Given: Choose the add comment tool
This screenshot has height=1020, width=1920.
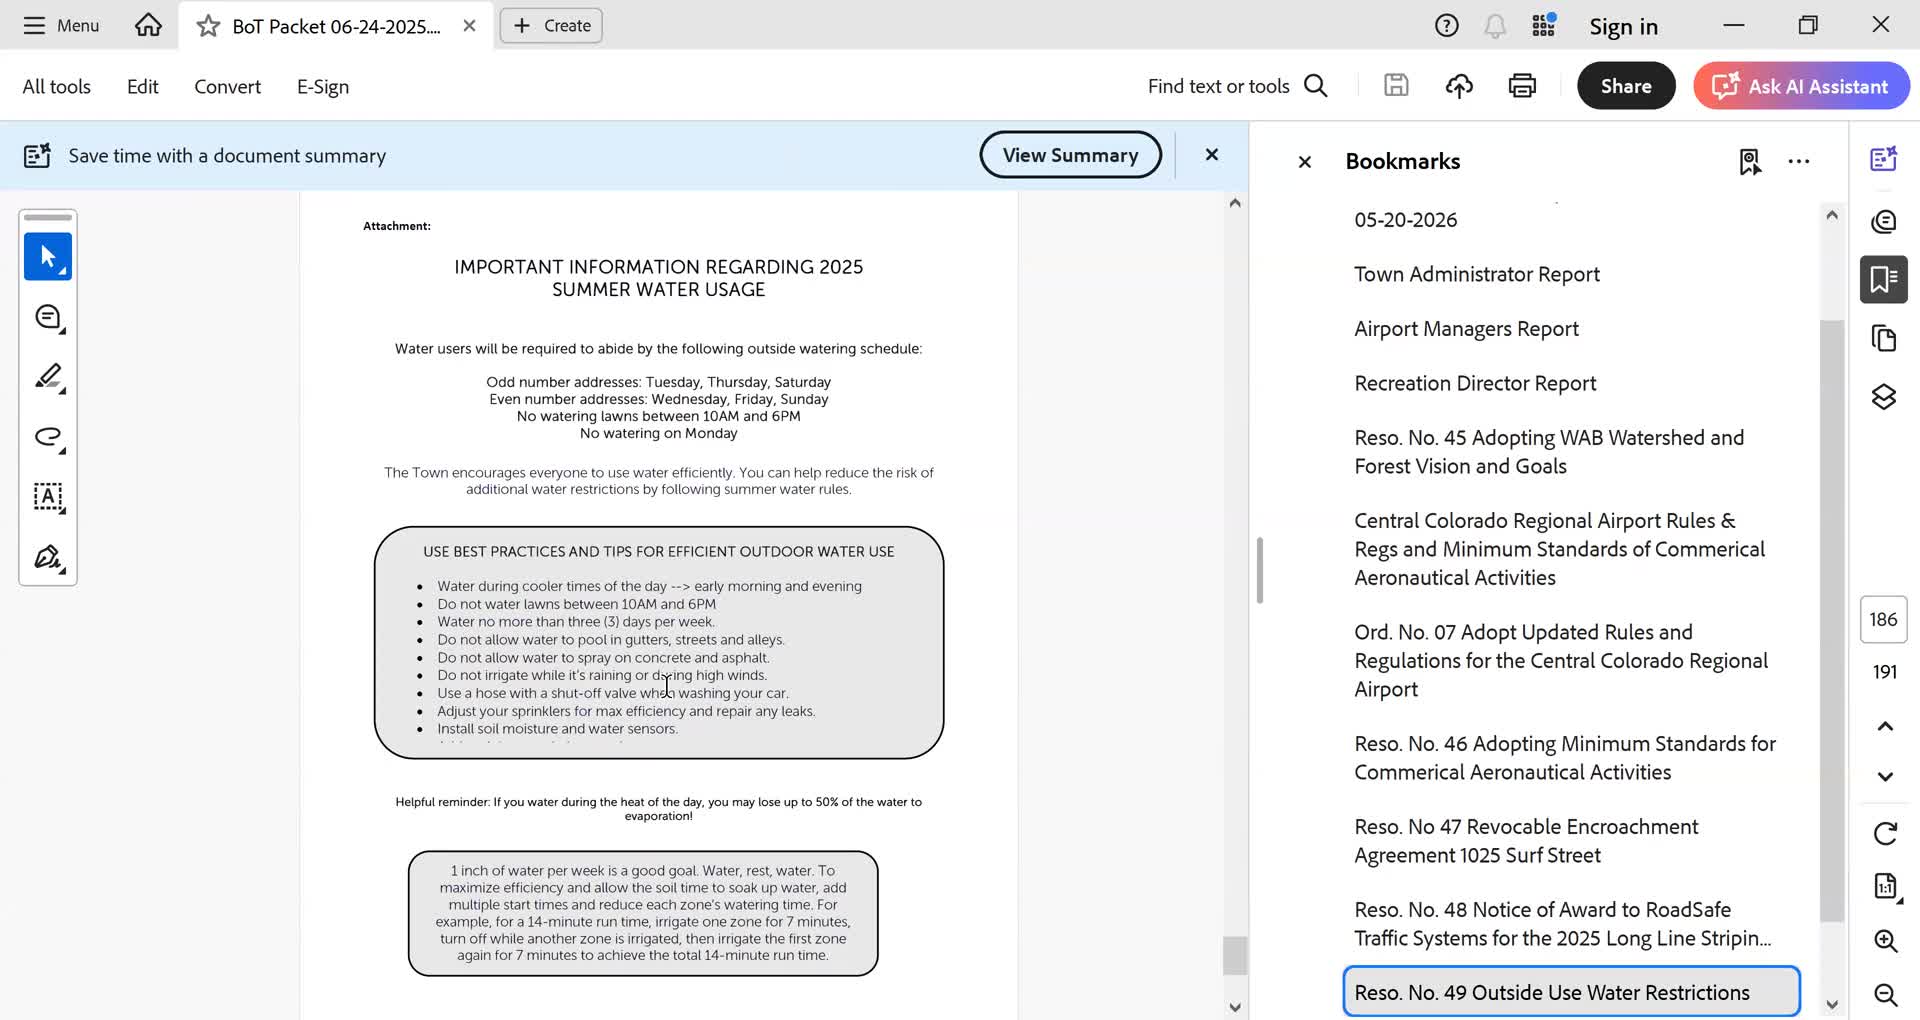Looking at the screenshot, I should click(47, 318).
